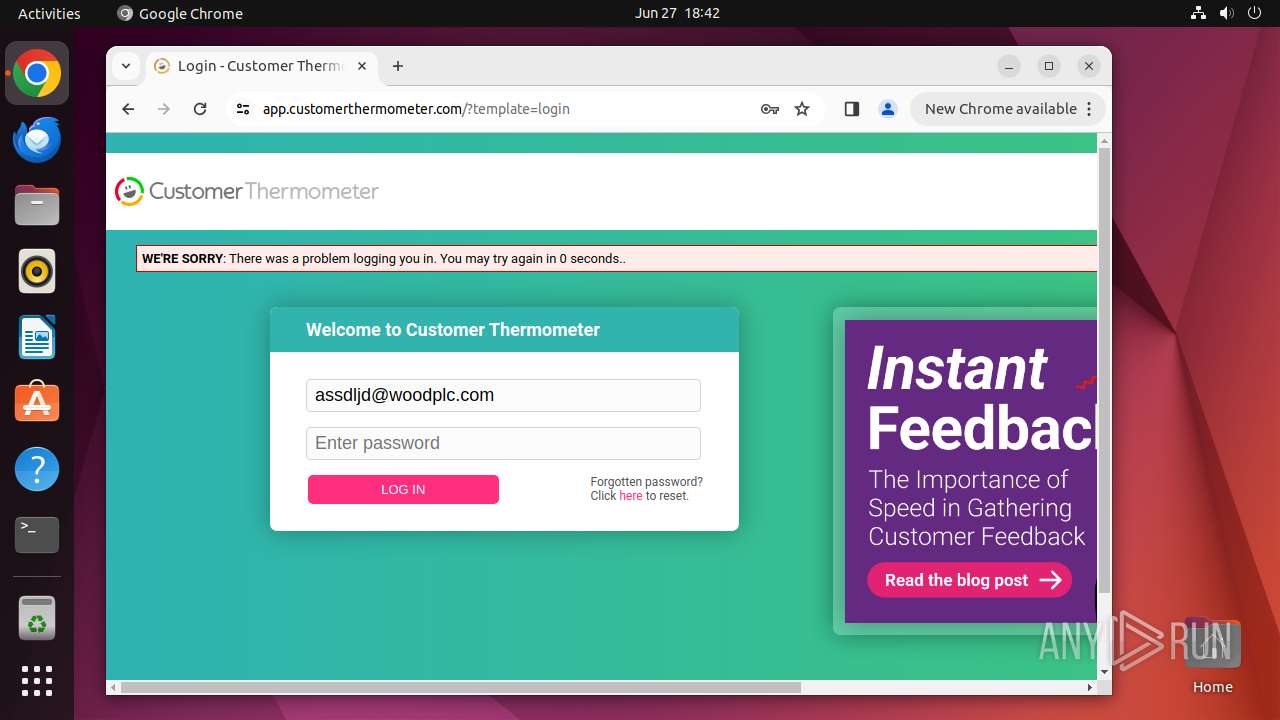
Task: Go forward with the browser forward arrow
Action: (164, 109)
